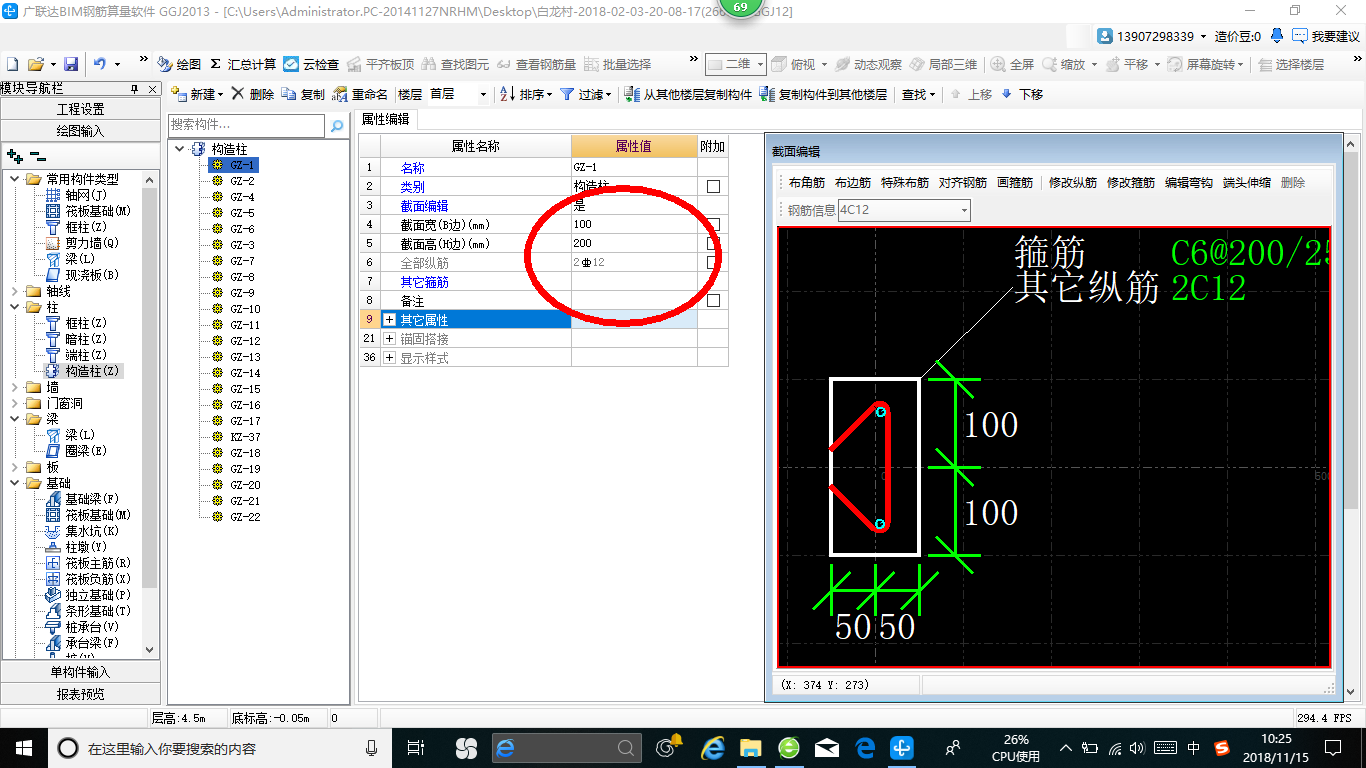Open 单构件输入 section

80,672
